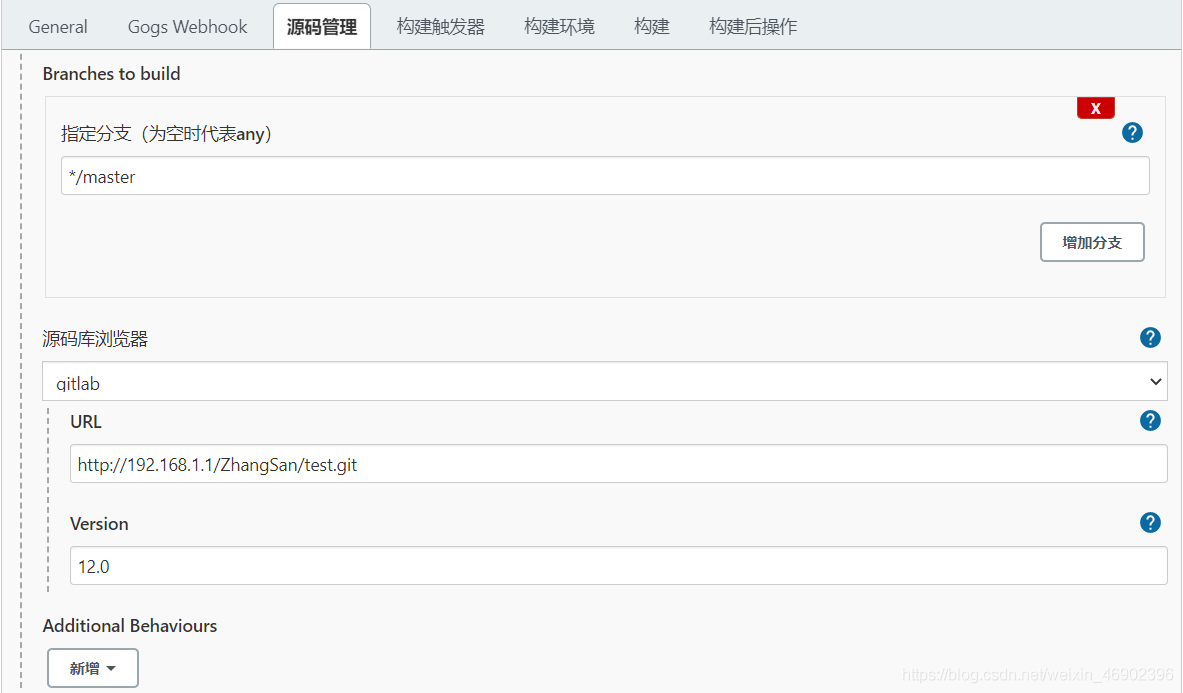Focus the repository browser URL text box
The height and width of the screenshot is (693, 1183).
618,464
